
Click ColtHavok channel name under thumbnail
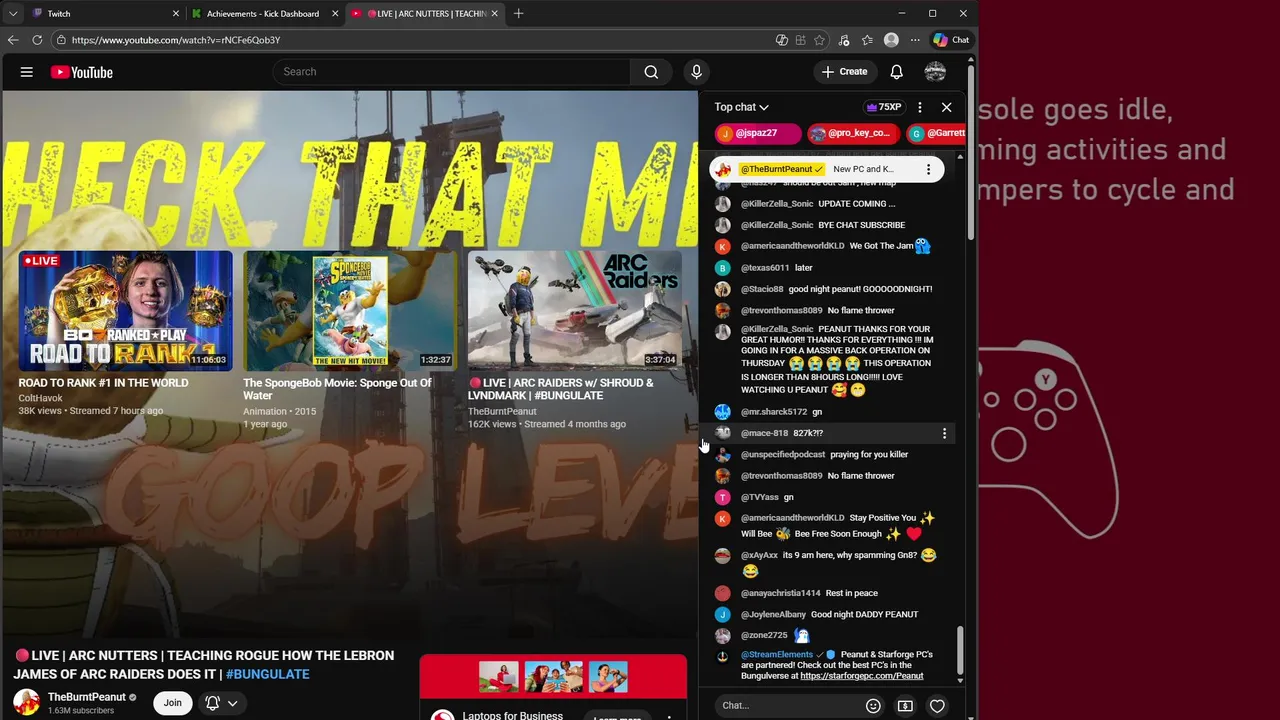40,398
